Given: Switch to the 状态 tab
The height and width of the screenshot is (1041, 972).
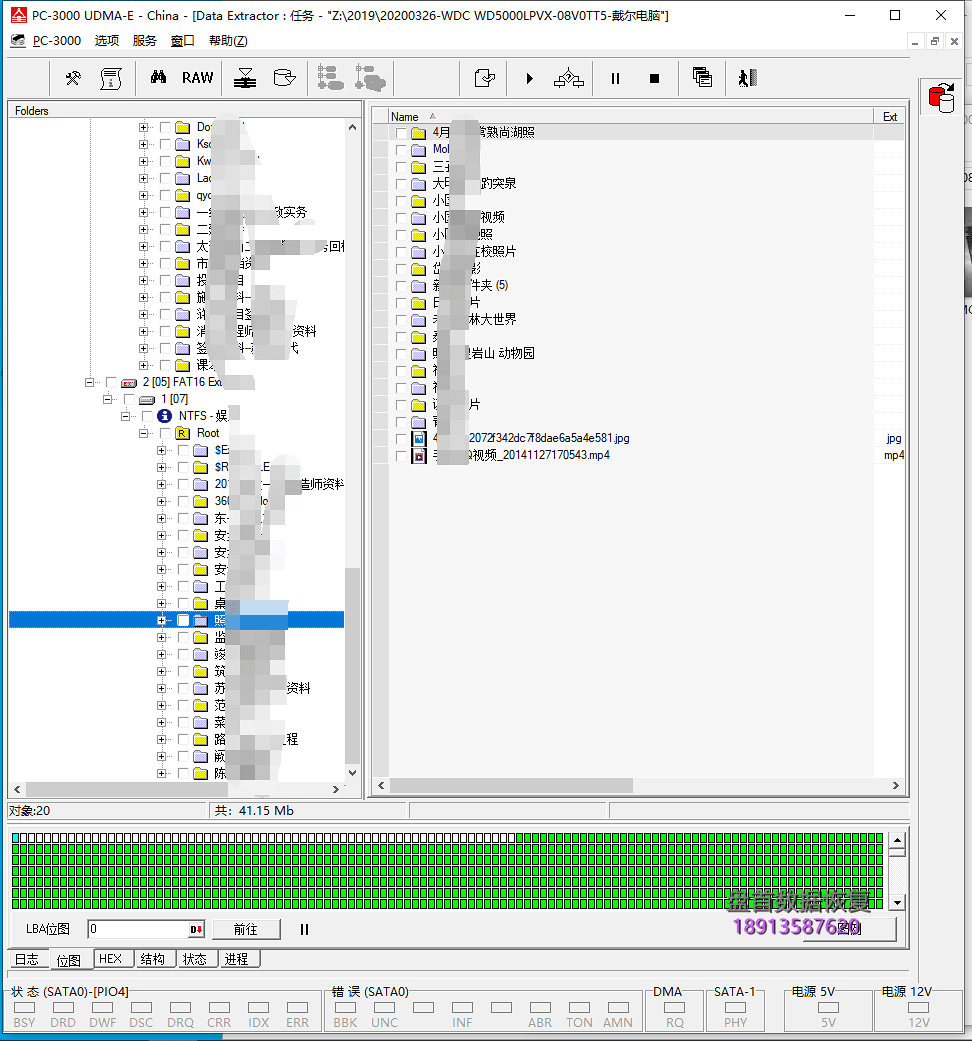Looking at the screenshot, I should tap(195, 959).
